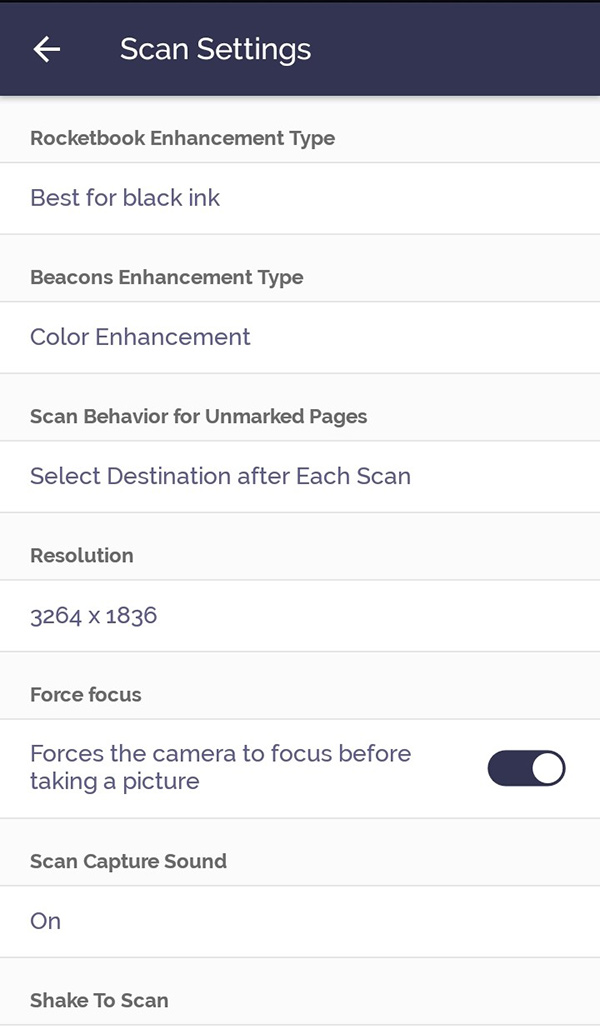Toggle the Force focus switch
The image size is (600, 1029).
526,768
